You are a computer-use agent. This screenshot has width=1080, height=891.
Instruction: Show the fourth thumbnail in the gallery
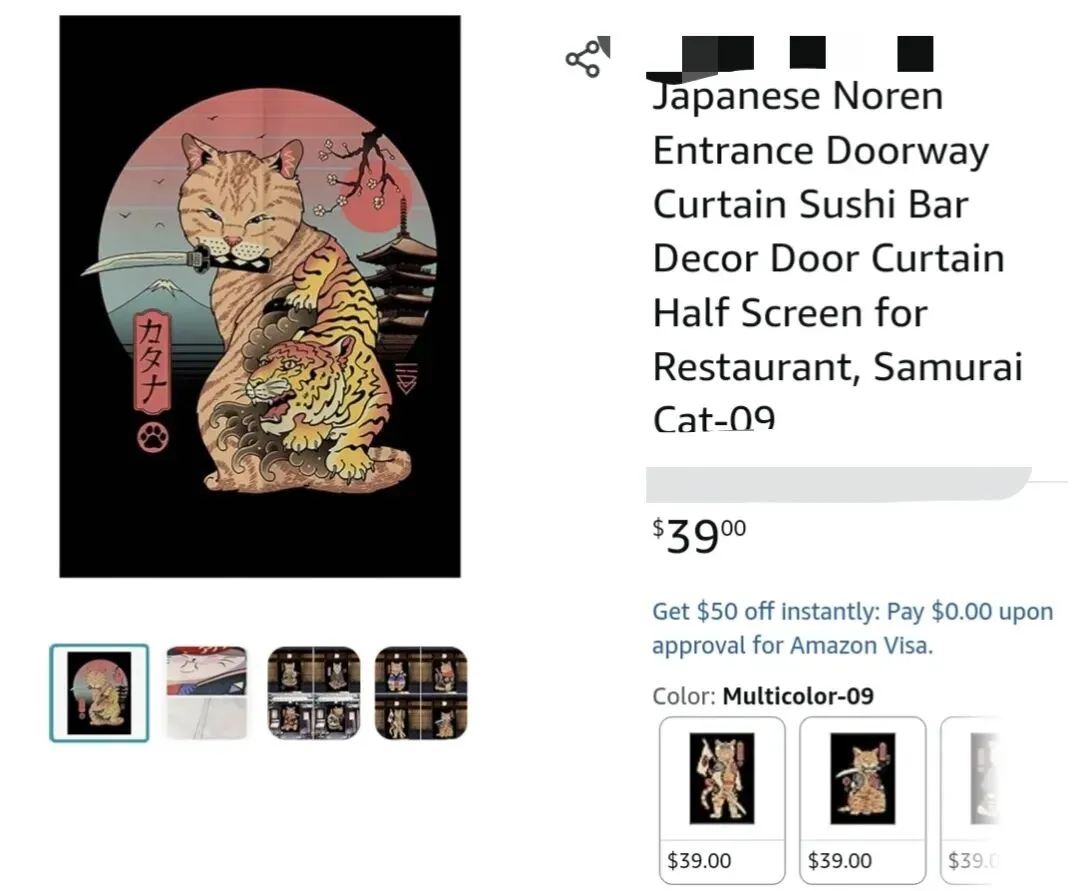pos(421,693)
